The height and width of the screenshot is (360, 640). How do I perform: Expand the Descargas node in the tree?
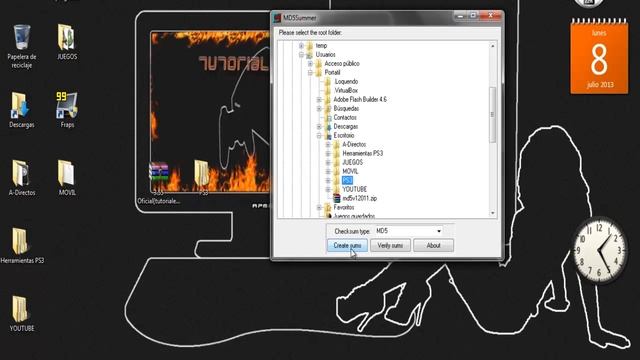(x=319, y=127)
